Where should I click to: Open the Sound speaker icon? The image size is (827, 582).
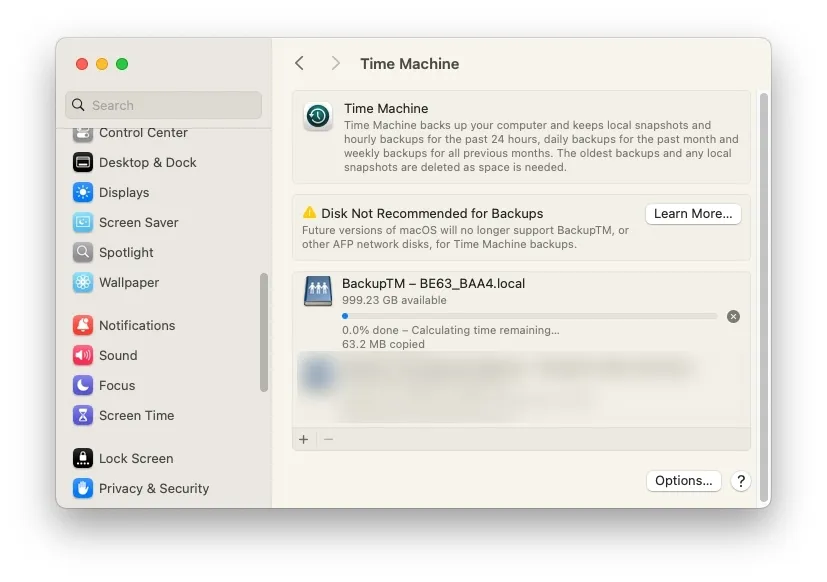(x=83, y=356)
